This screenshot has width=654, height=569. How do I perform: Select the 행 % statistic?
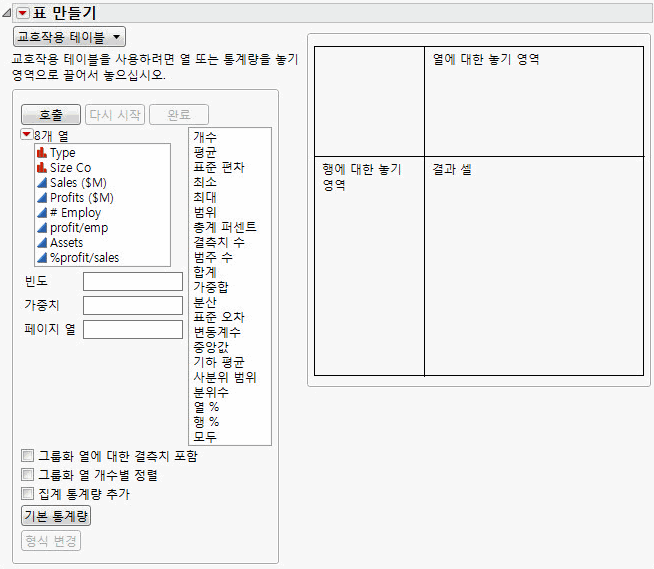coord(206,422)
